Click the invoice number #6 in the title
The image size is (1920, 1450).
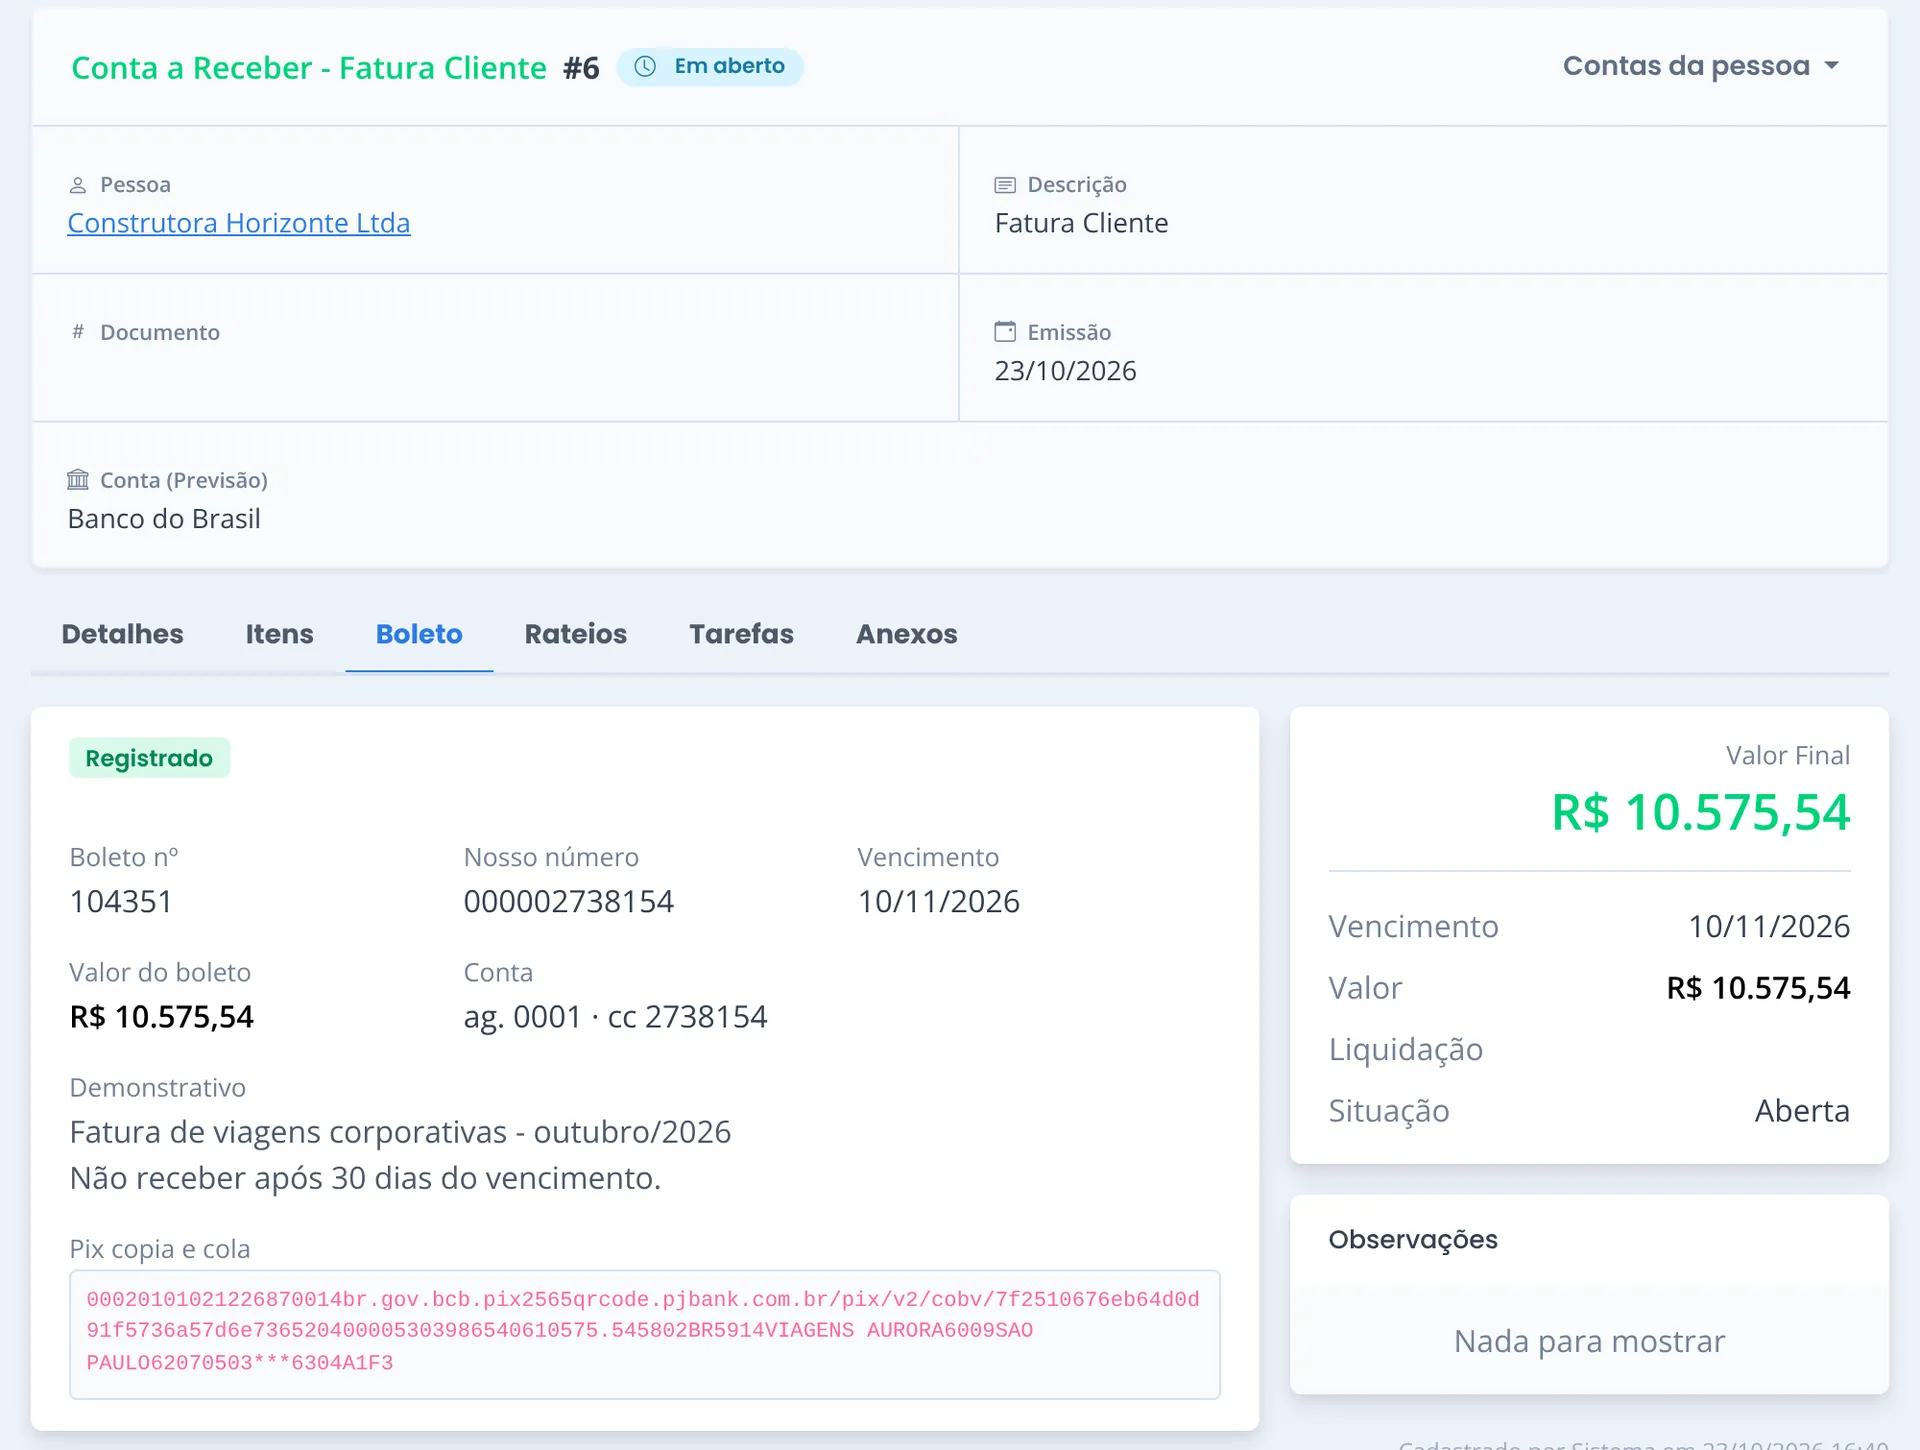(581, 68)
